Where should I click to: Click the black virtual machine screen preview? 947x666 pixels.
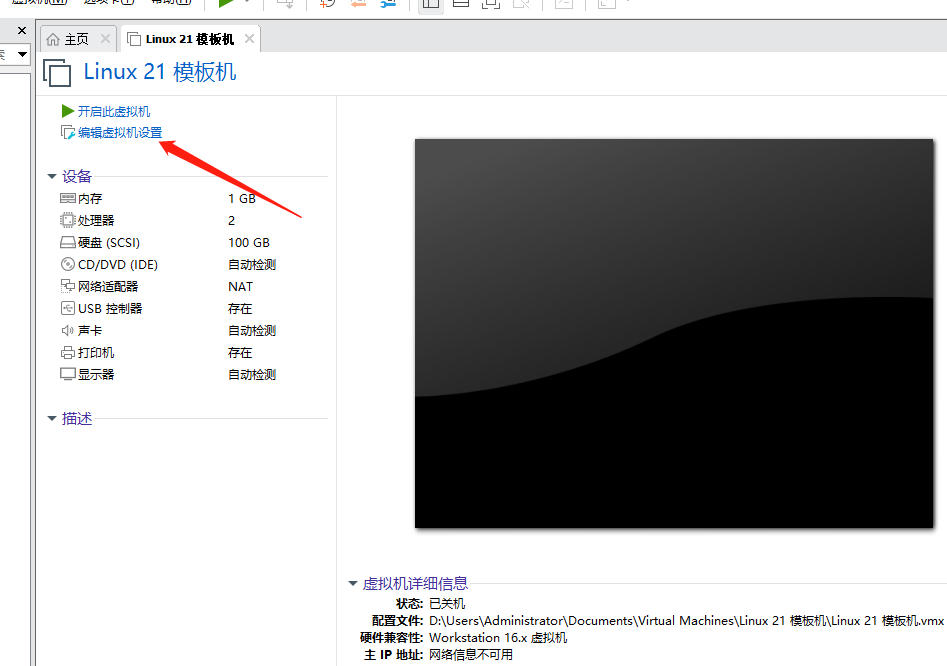coord(674,333)
